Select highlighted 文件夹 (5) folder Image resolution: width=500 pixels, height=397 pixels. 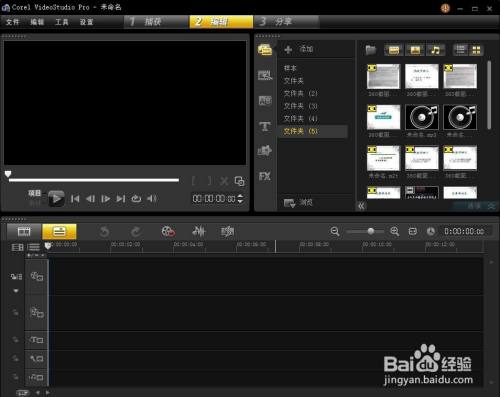313,131
